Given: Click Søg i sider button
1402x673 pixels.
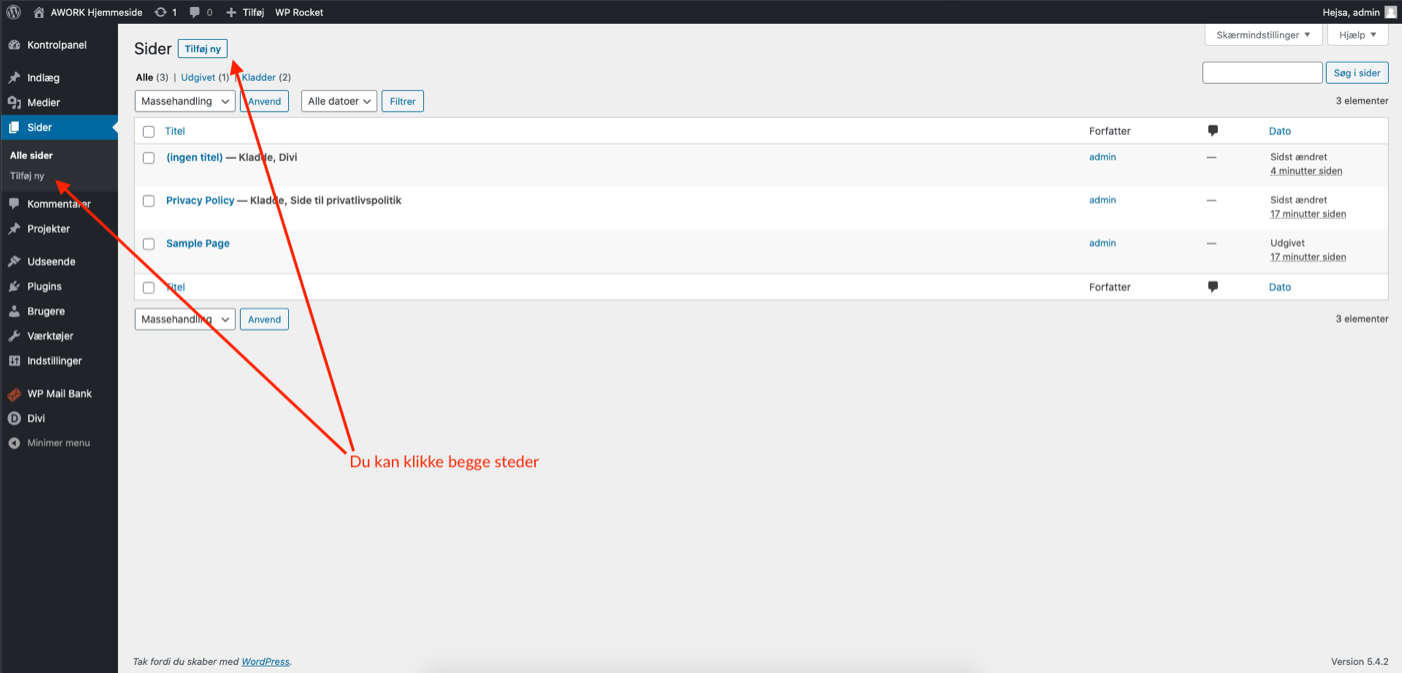Looking at the screenshot, I should tap(1357, 73).
